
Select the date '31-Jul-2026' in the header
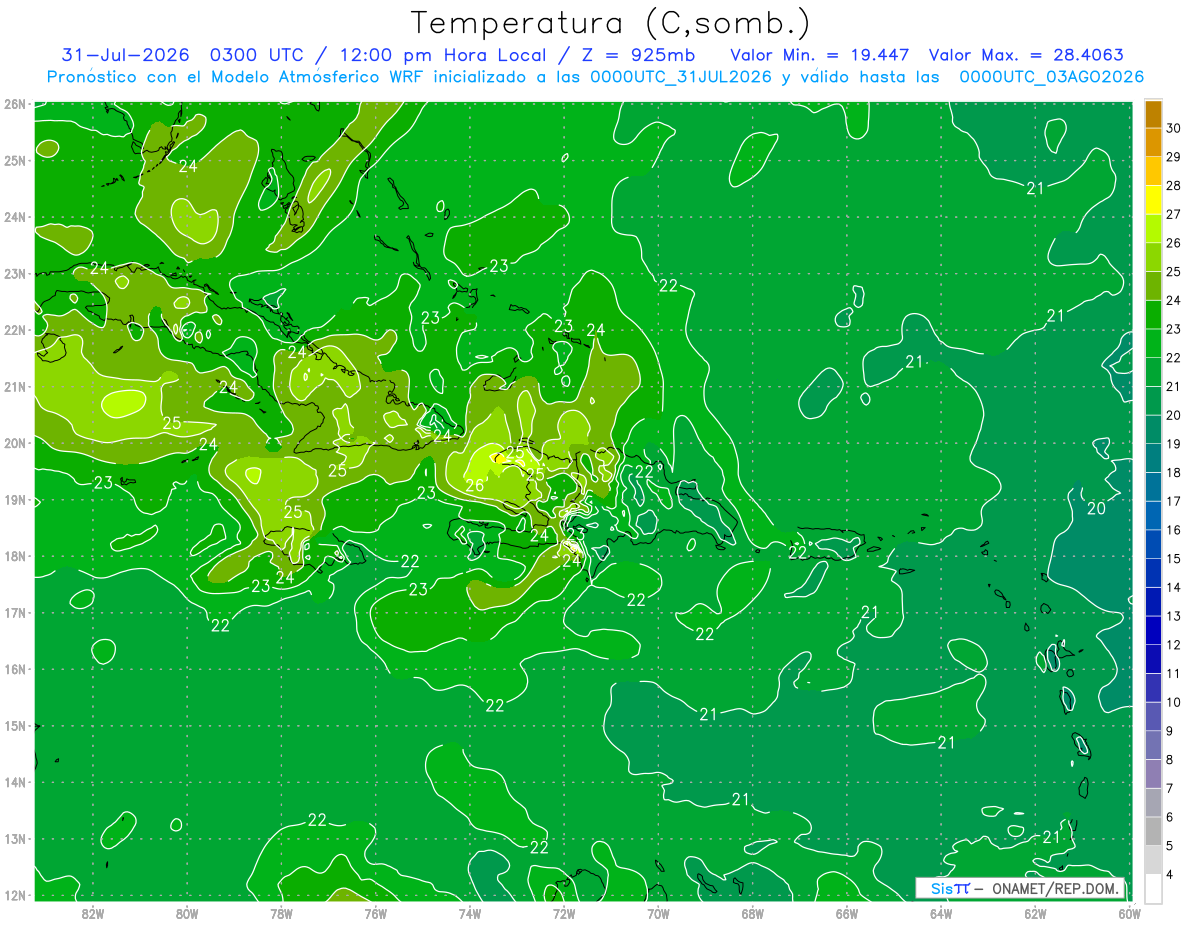tap(126, 55)
